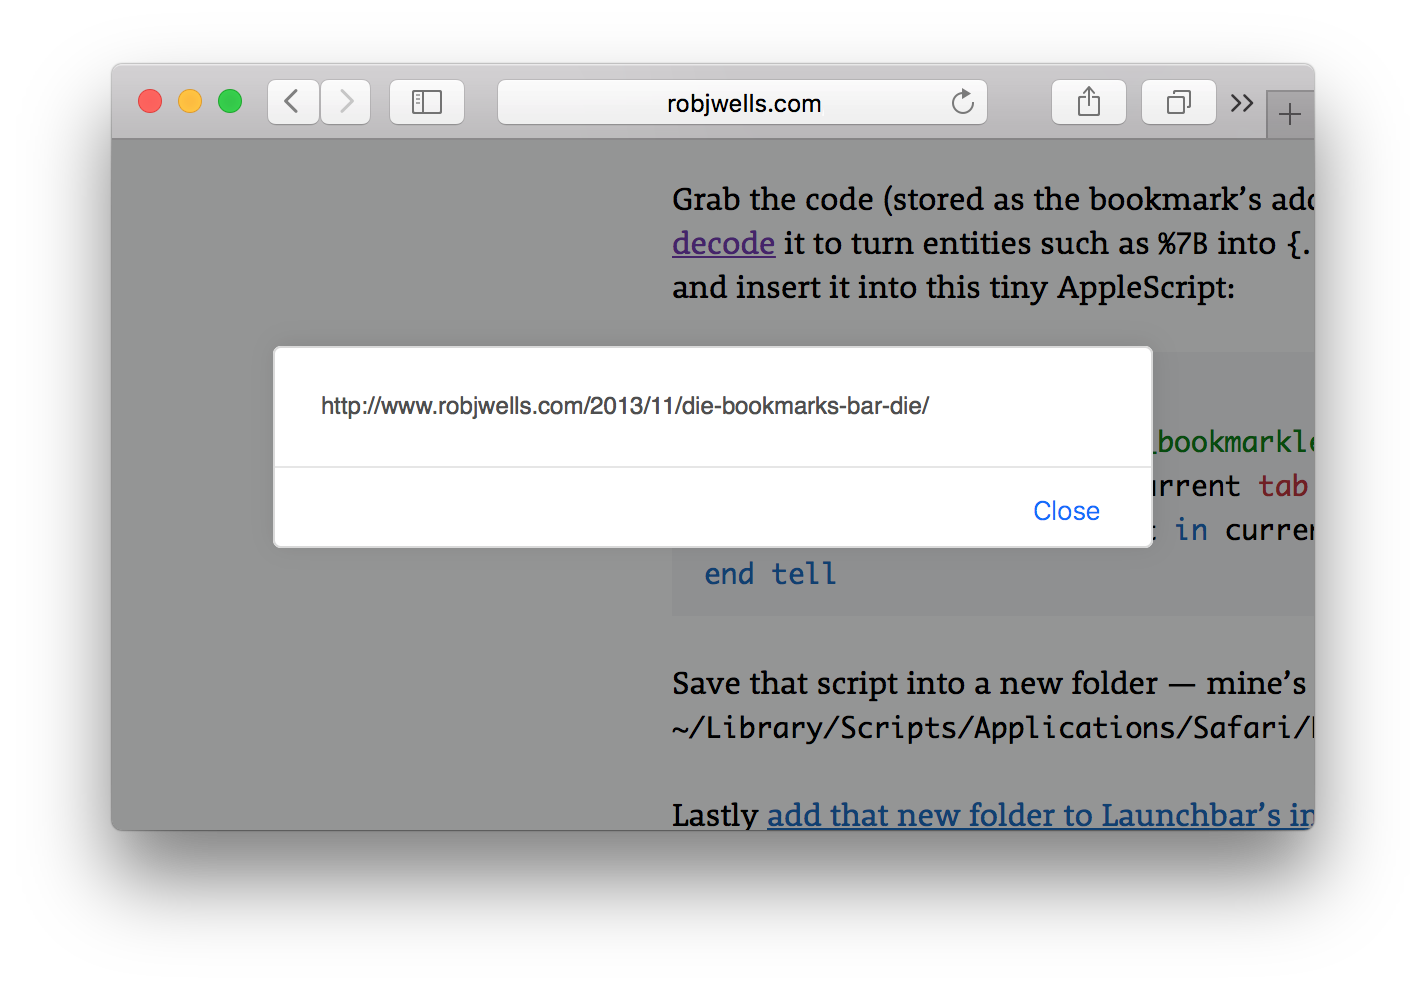Screen dimensions: 1426x990
Task: Follow 'add that new folder to Launchbar's' link
Action: pos(1040,815)
